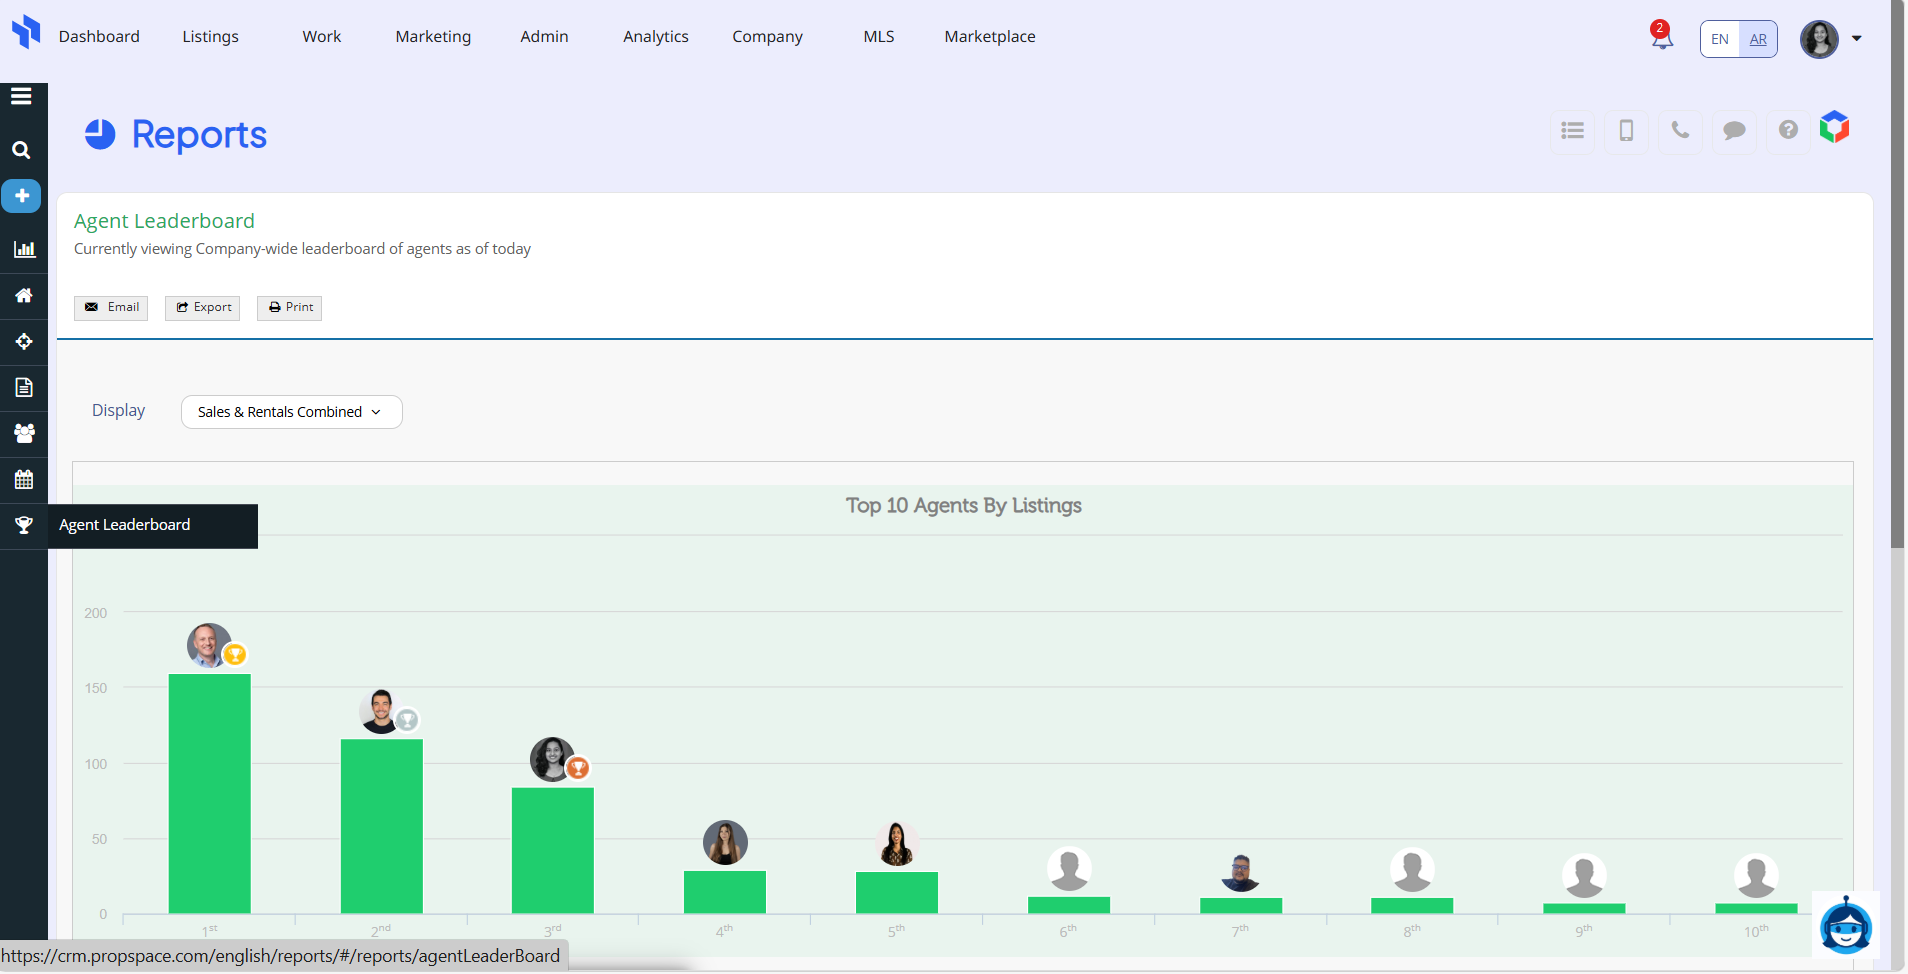Switch language to EN
This screenshot has width=1908, height=974.
tap(1720, 39)
